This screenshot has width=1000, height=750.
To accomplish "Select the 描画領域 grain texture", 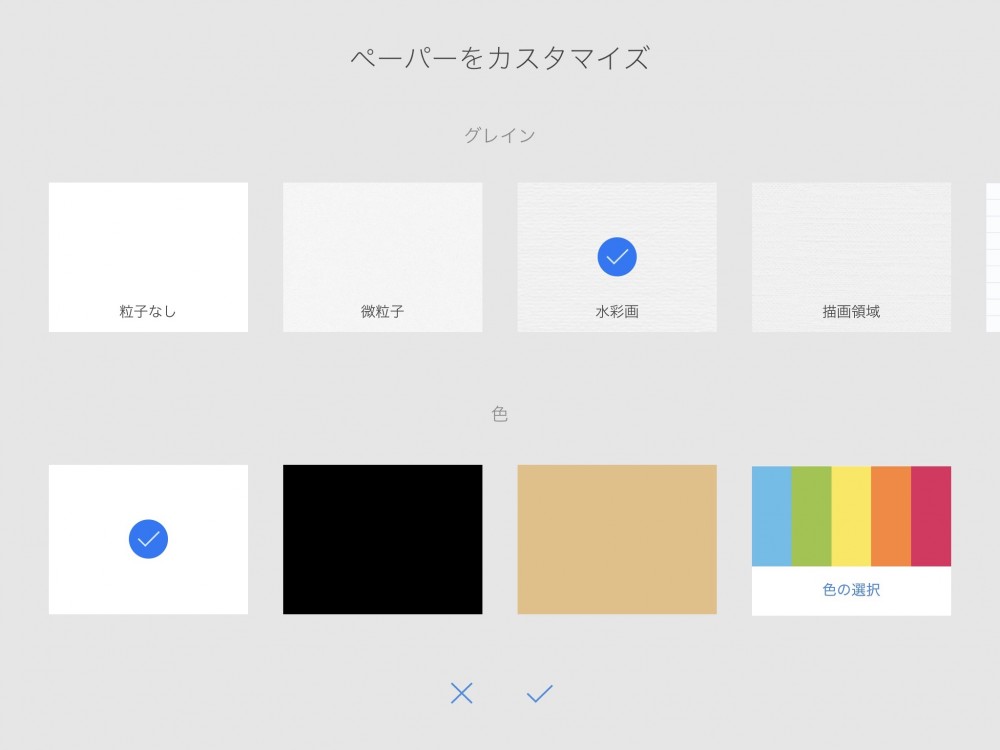I will pyautogui.click(x=851, y=257).
